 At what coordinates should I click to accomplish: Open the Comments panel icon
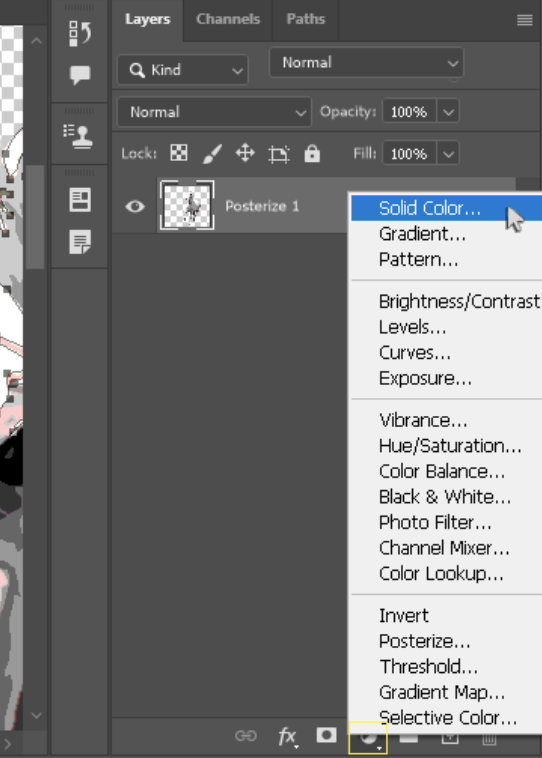(80, 75)
